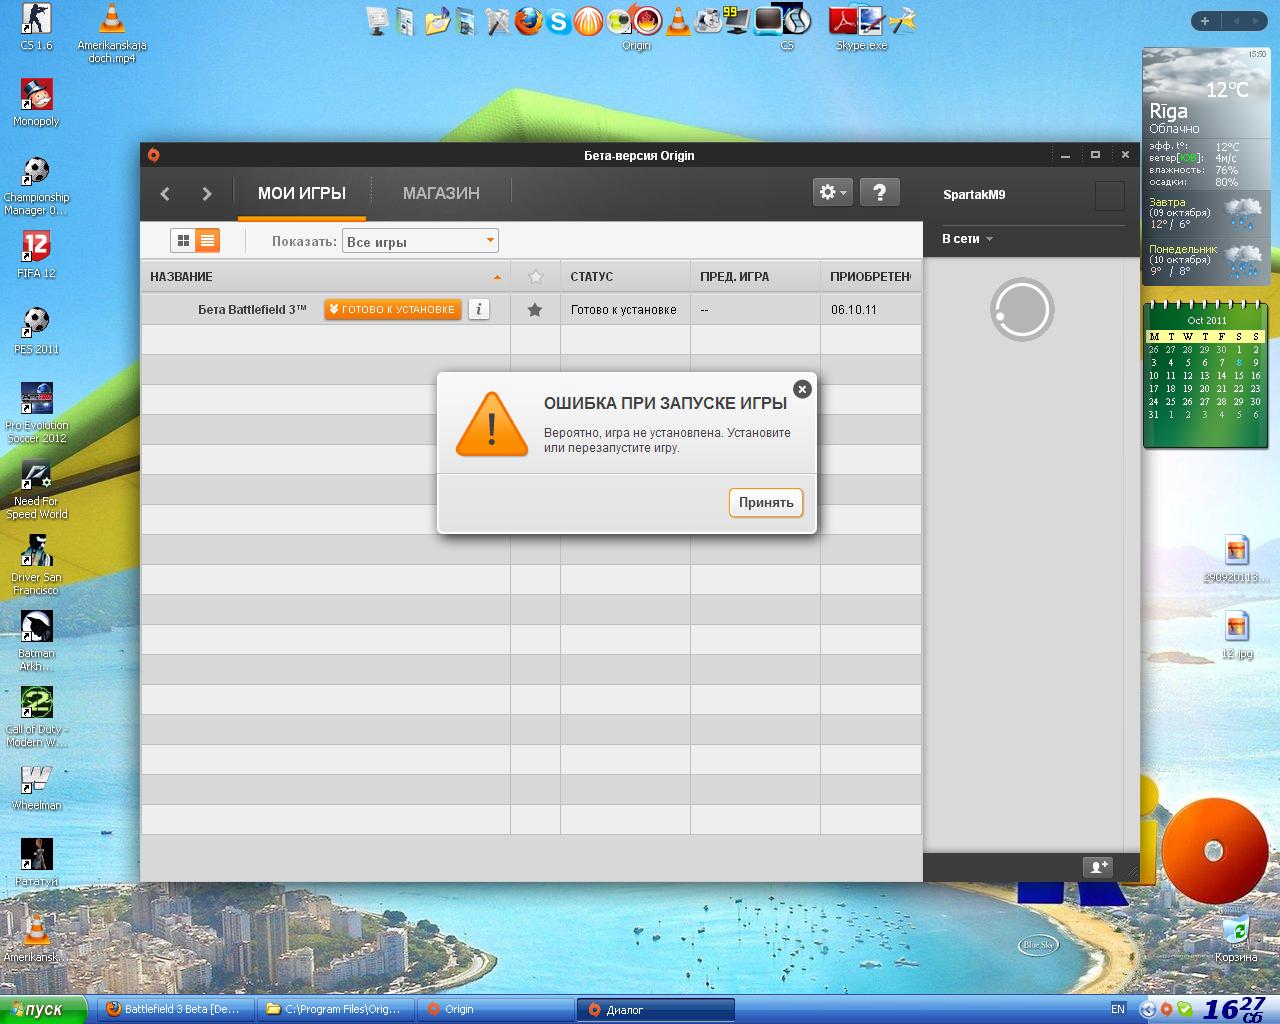Sort games by the ПРИОБРЕТЕН column
Viewport: 1280px width, 1024px height.
pos(870,276)
